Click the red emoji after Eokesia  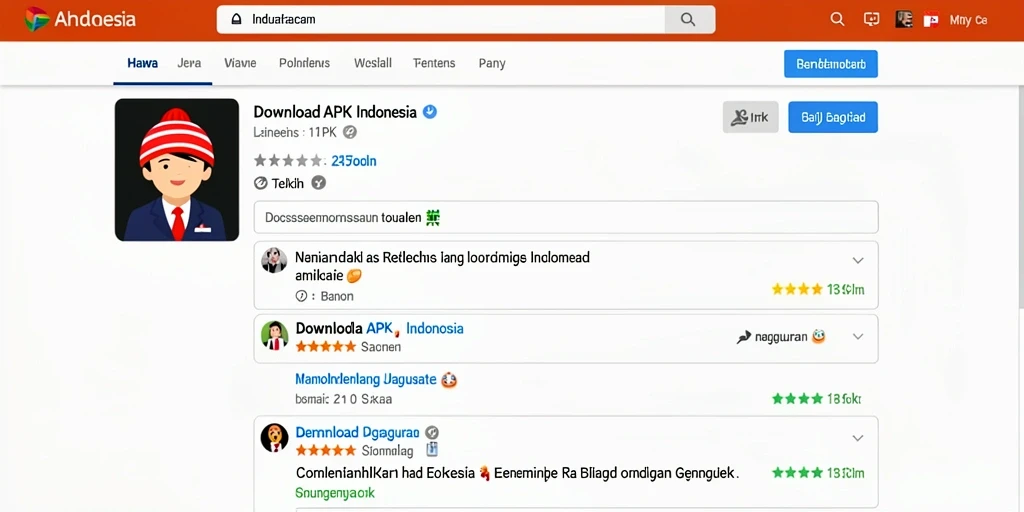point(485,472)
